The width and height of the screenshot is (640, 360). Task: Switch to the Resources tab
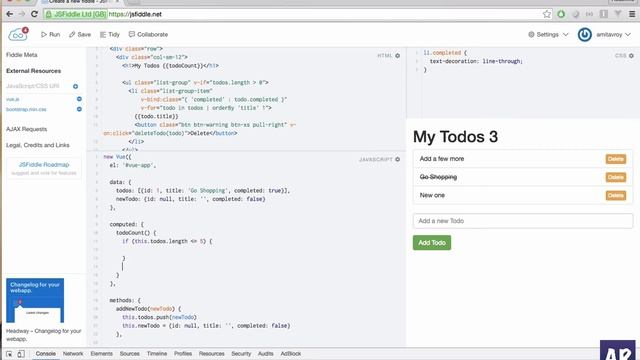(x=211, y=353)
